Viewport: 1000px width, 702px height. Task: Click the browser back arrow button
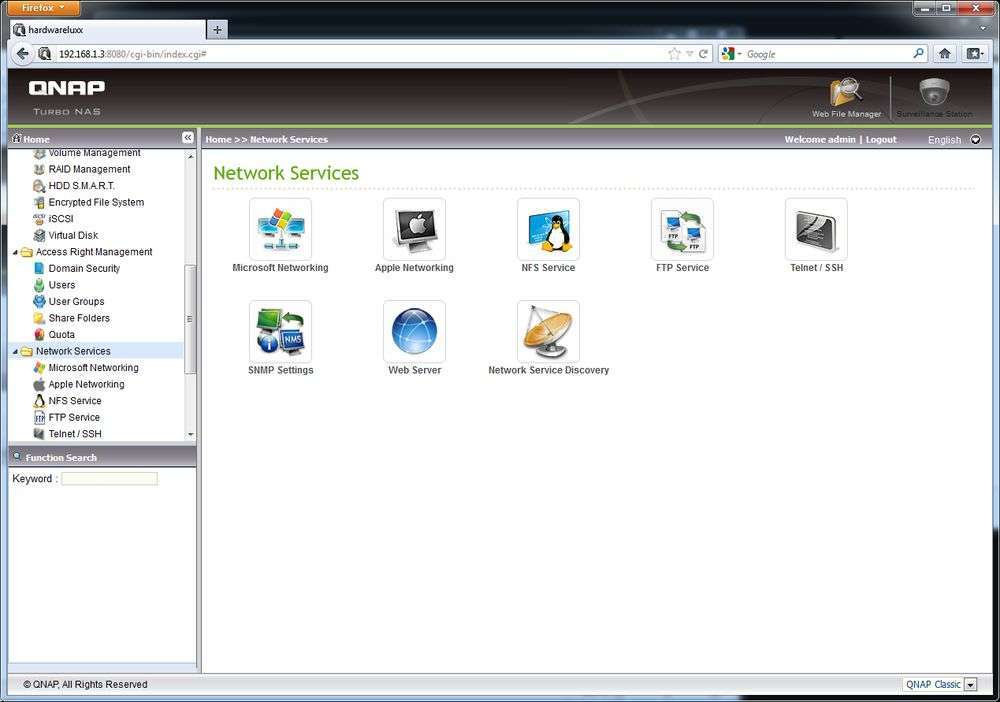coord(23,54)
